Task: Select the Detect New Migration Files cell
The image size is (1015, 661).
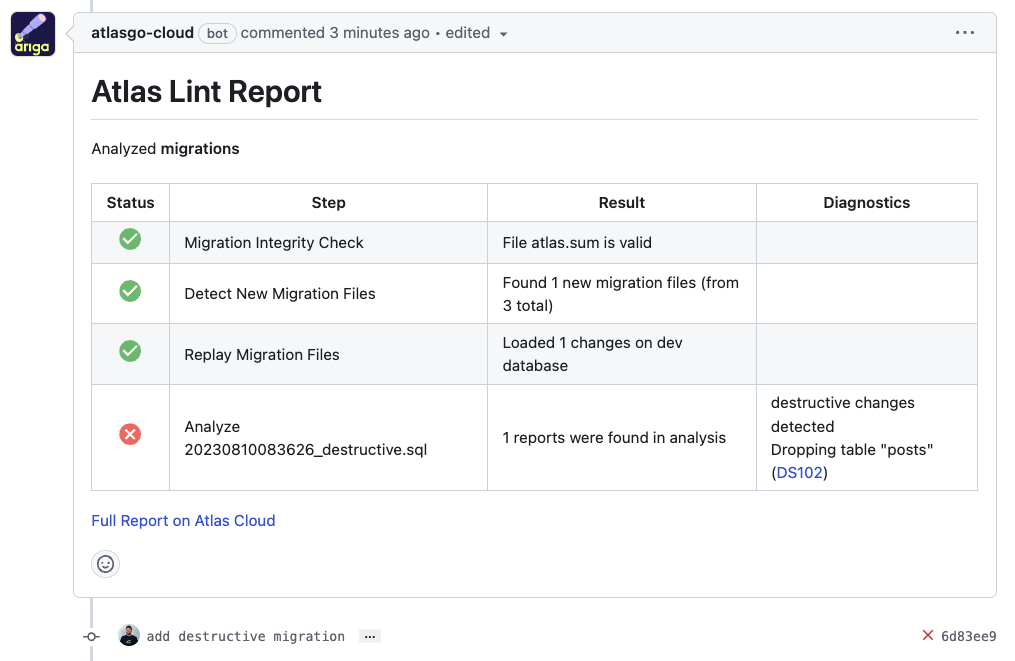Action: (x=328, y=294)
